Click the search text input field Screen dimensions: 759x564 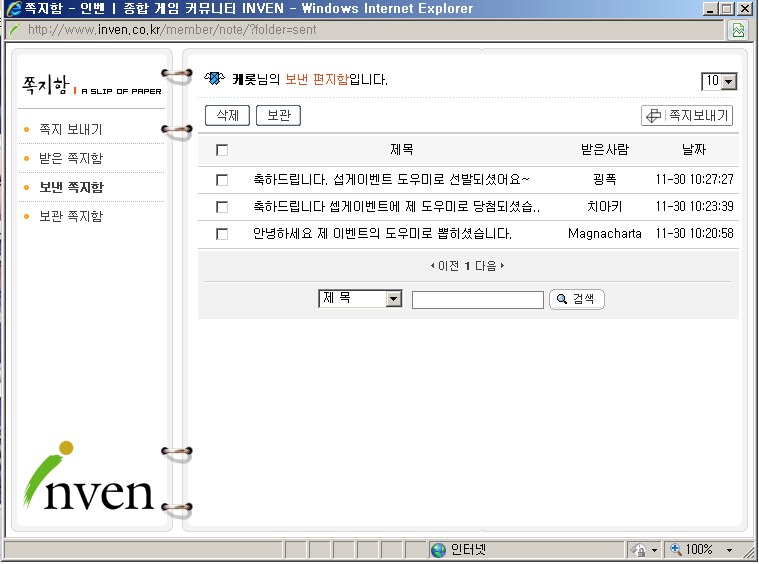[477, 300]
